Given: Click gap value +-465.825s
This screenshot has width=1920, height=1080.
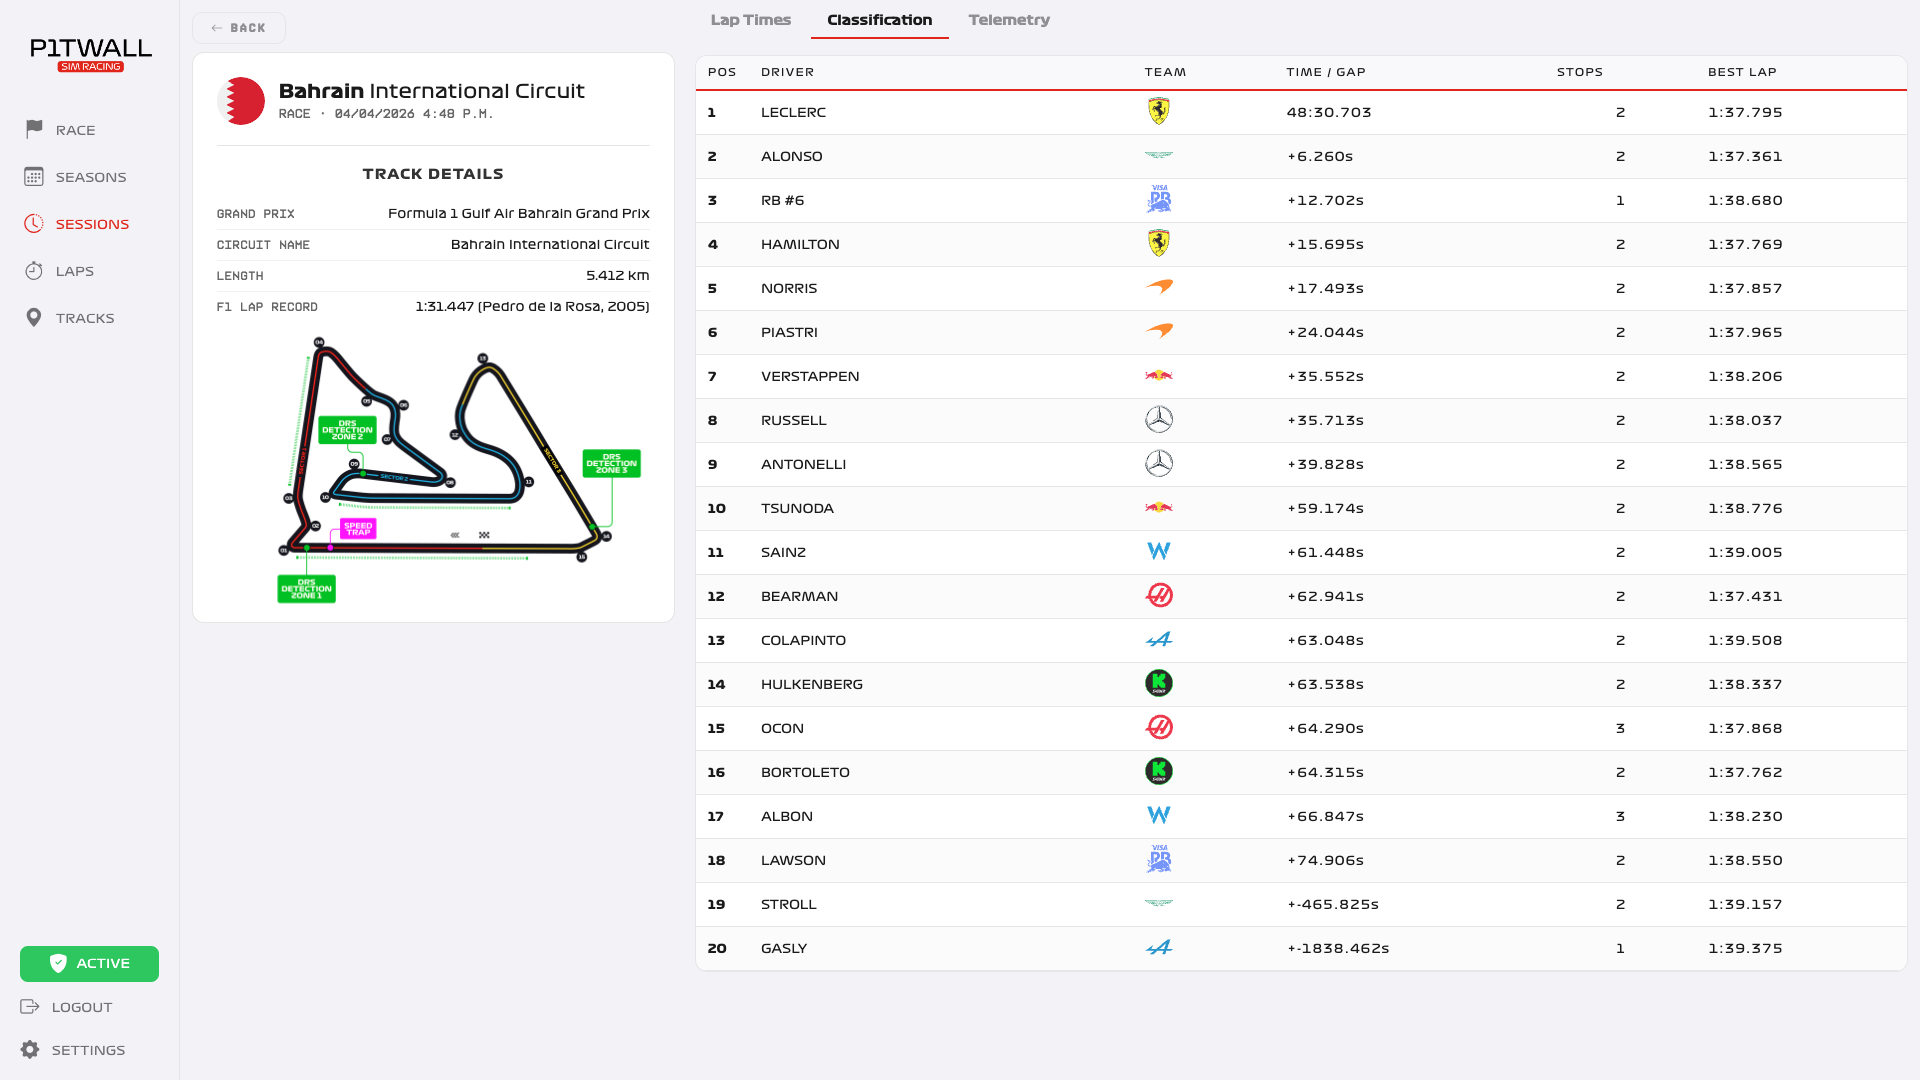Looking at the screenshot, I should [x=1333, y=904].
